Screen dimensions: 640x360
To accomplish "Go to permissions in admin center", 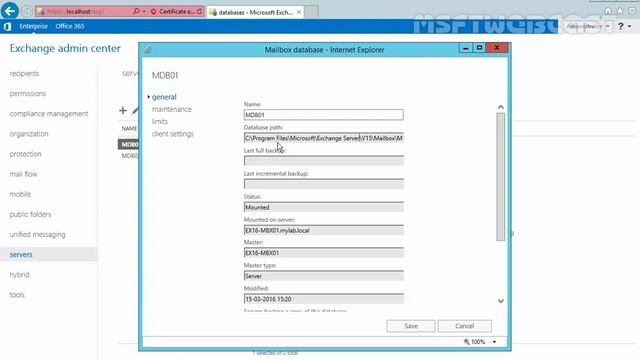I will (28, 93).
